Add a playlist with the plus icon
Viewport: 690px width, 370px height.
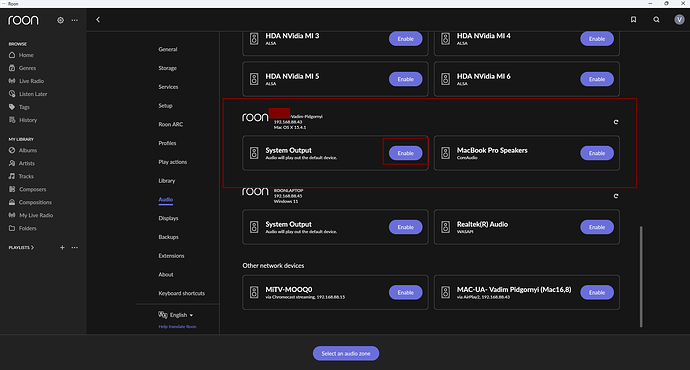pyautogui.click(x=62, y=248)
